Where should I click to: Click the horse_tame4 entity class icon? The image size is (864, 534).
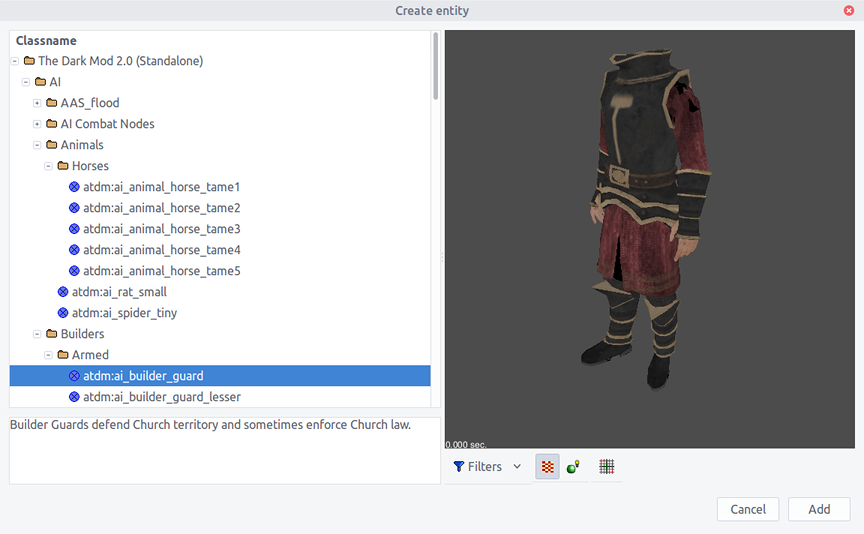(x=74, y=250)
